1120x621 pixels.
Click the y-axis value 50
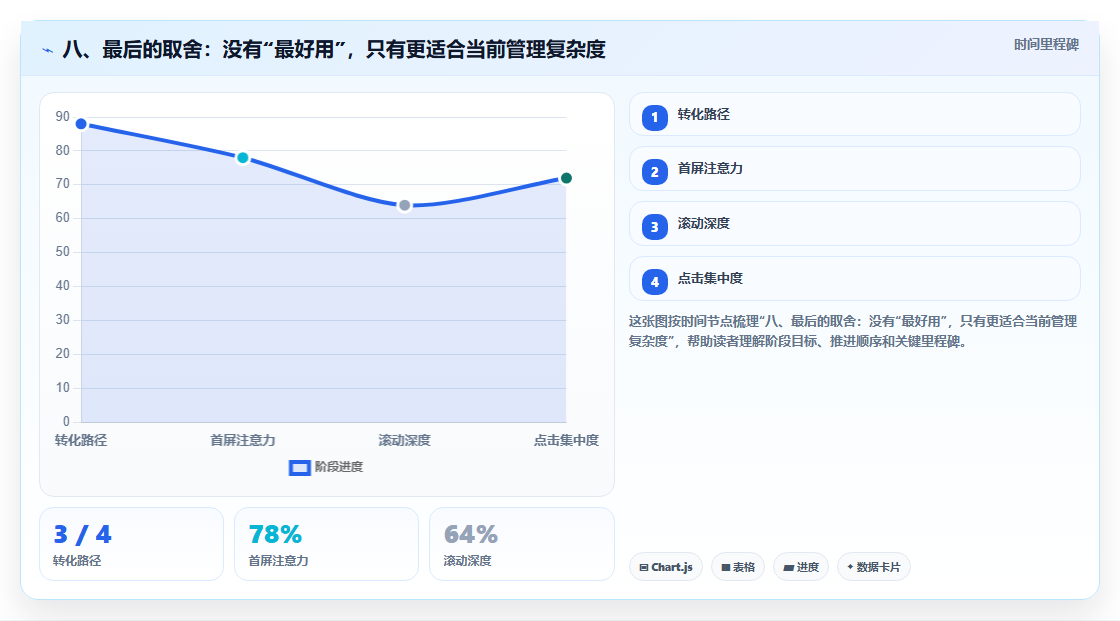click(x=63, y=252)
